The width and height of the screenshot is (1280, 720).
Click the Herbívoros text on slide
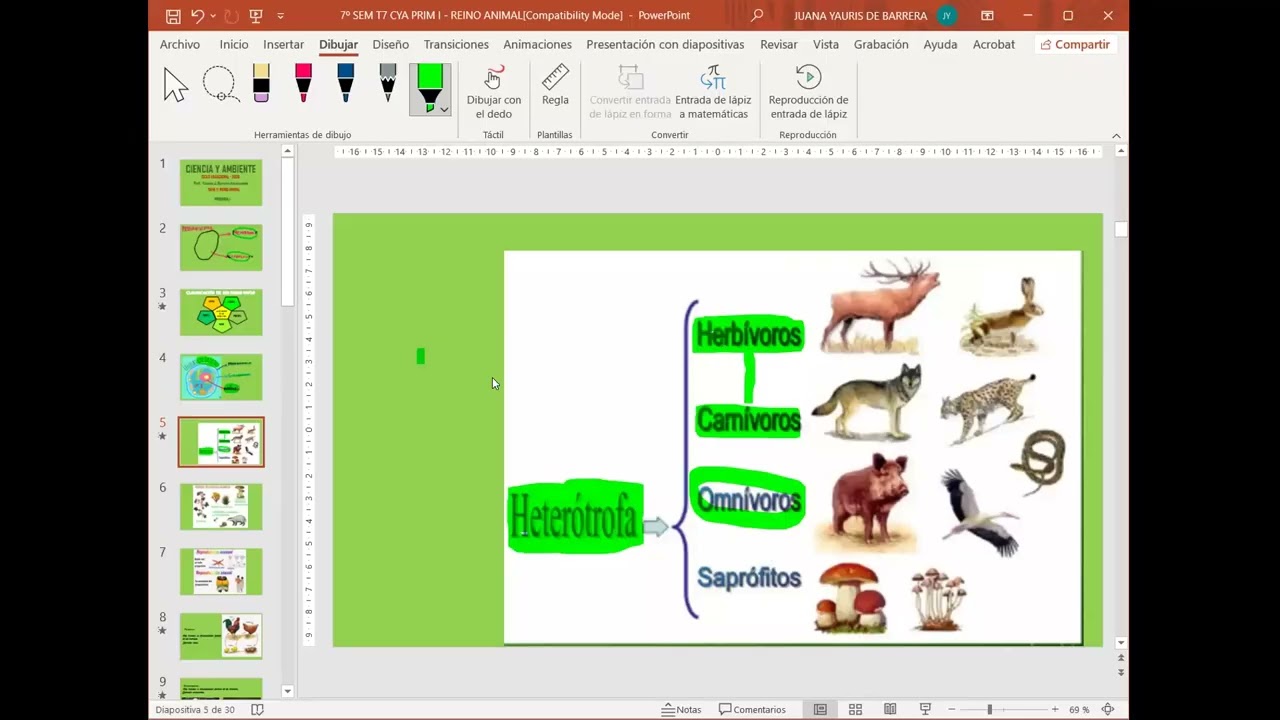[x=749, y=334]
